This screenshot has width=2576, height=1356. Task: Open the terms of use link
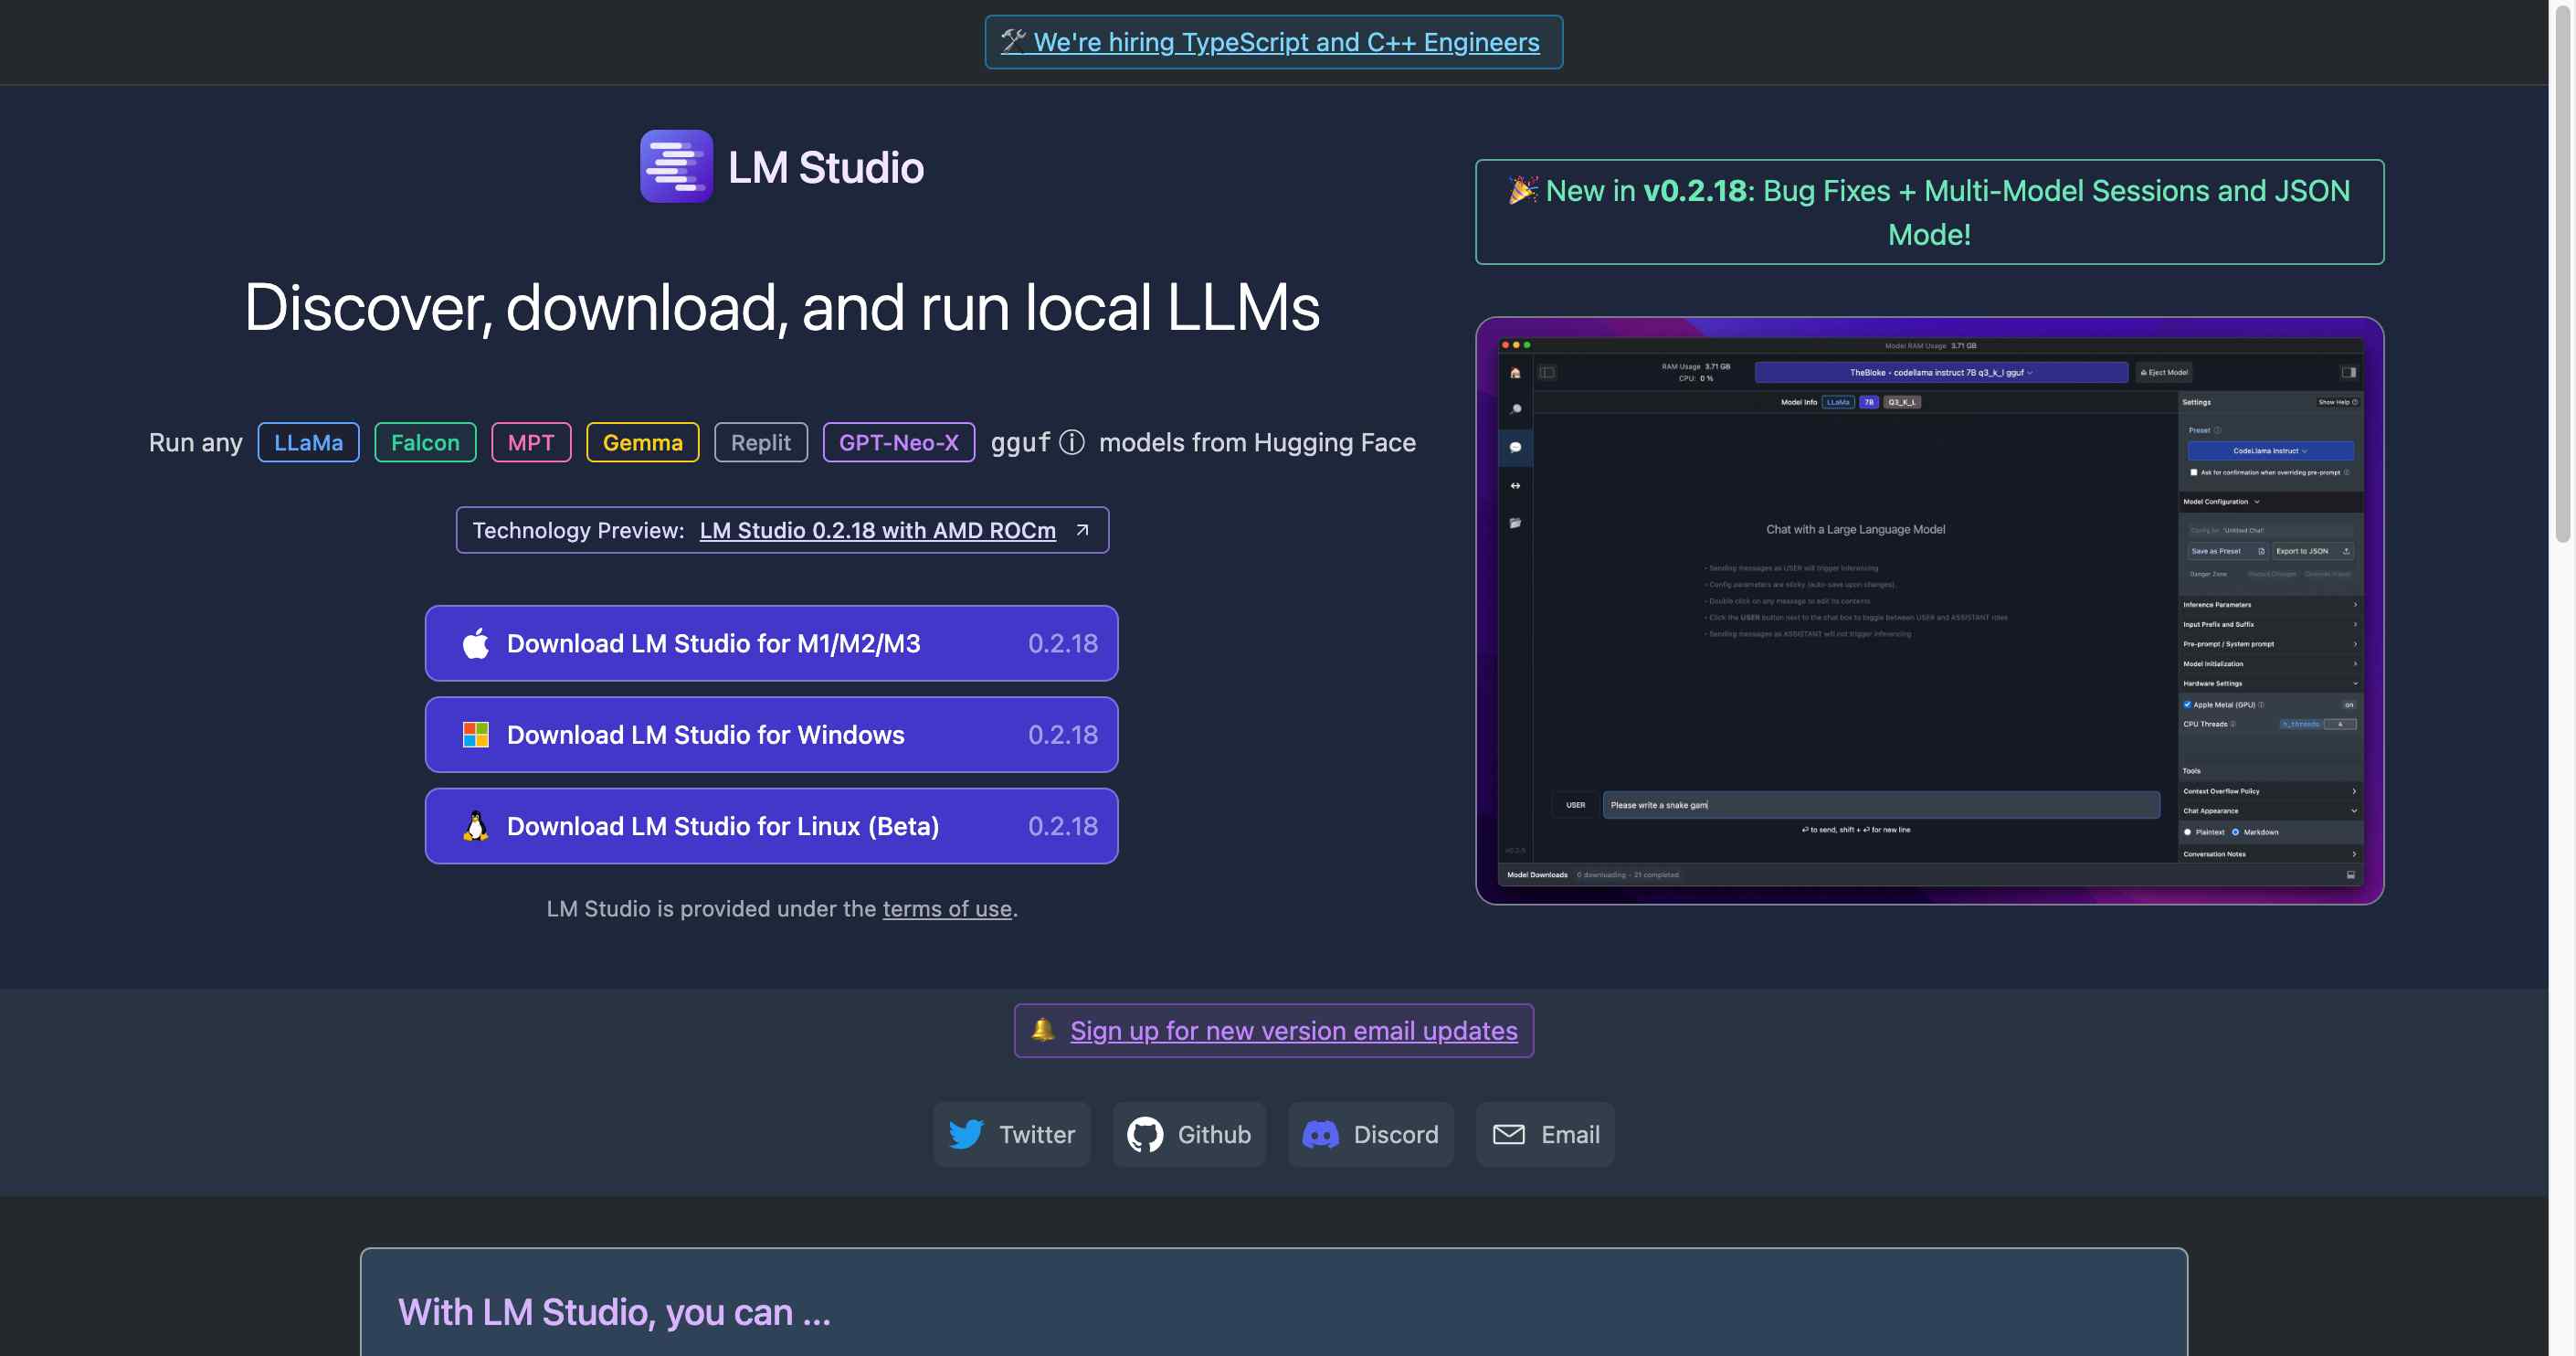pyautogui.click(x=946, y=908)
